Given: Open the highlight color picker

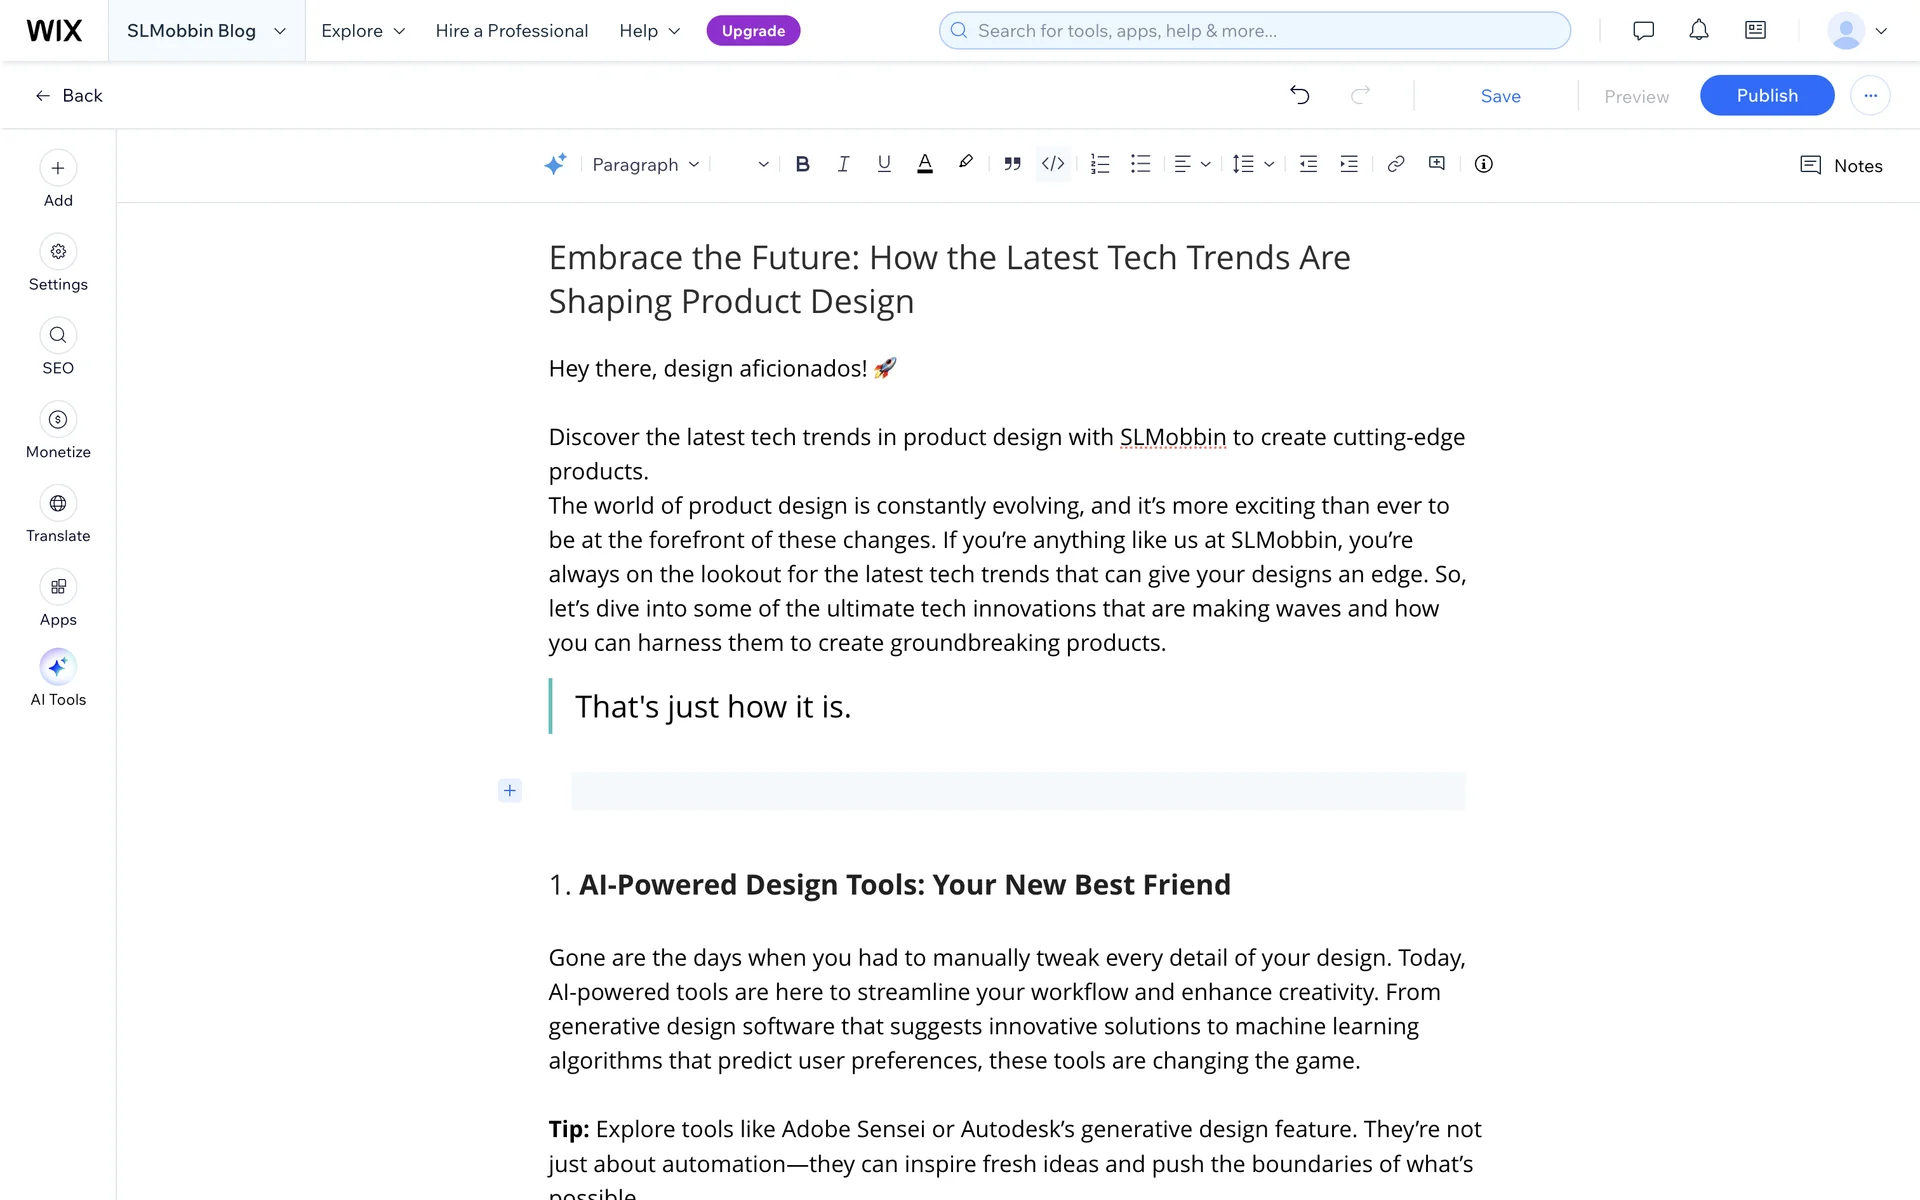Looking at the screenshot, I should pyautogui.click(x=965, y=163).
